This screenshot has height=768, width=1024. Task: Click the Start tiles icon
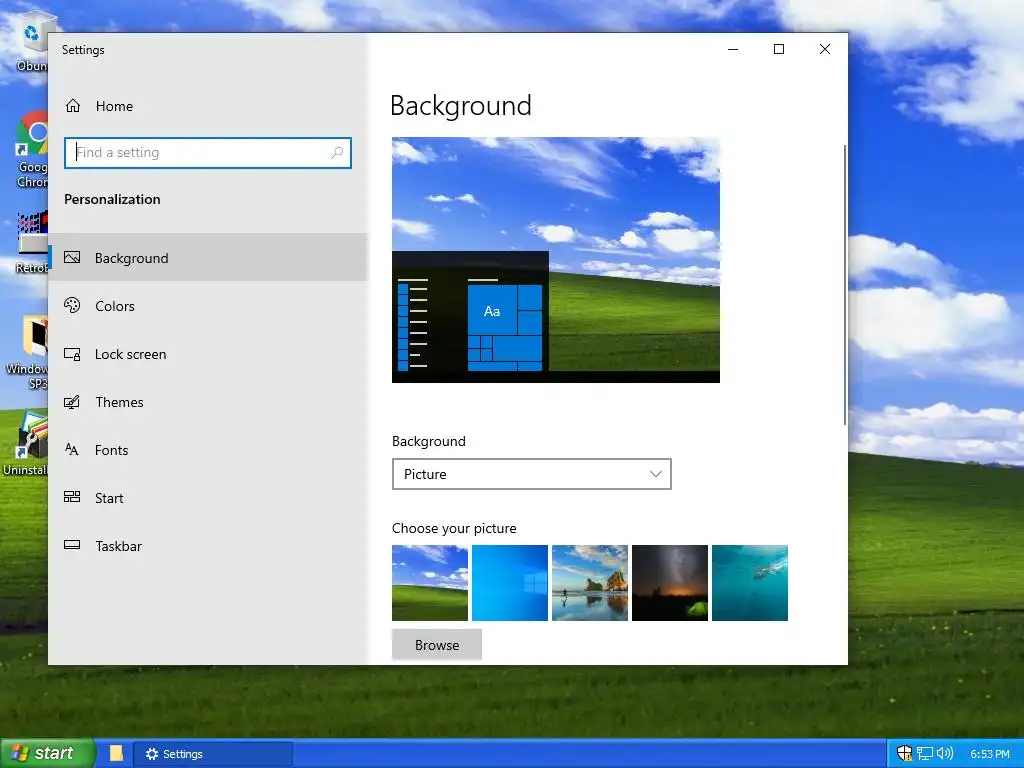point(72,497)
